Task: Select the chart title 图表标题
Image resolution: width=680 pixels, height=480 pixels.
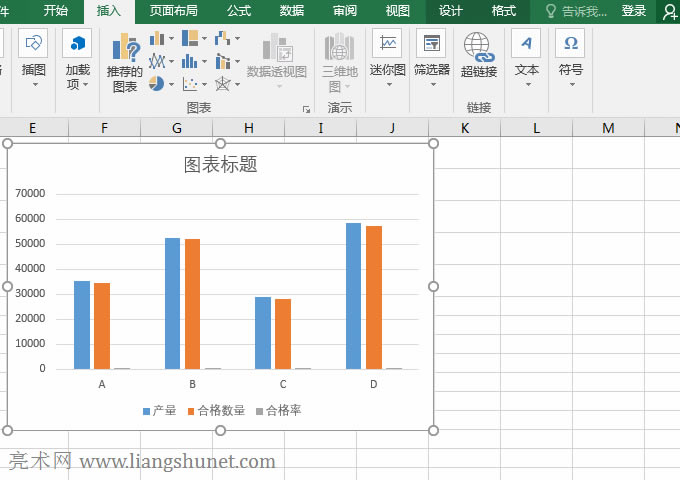Action: pyautogui.click(x=220, y=164)
